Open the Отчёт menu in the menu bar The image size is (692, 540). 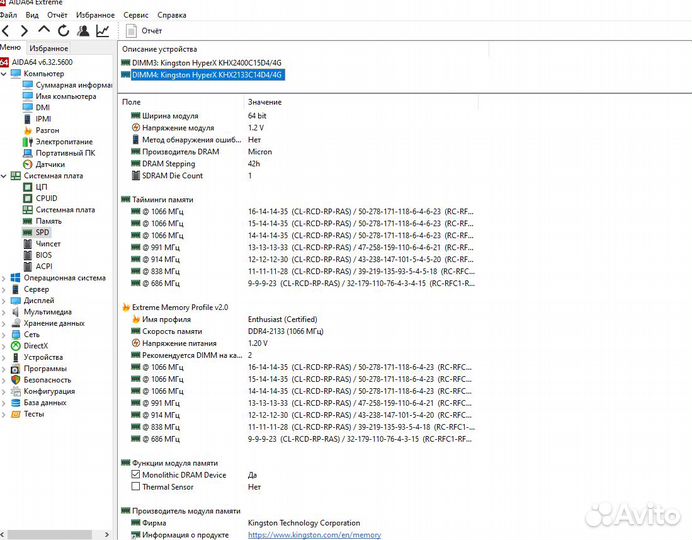click(x=57, y=15)
